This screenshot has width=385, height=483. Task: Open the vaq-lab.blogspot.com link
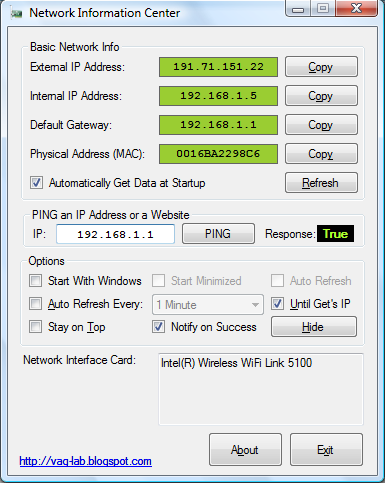click(85, 461)
